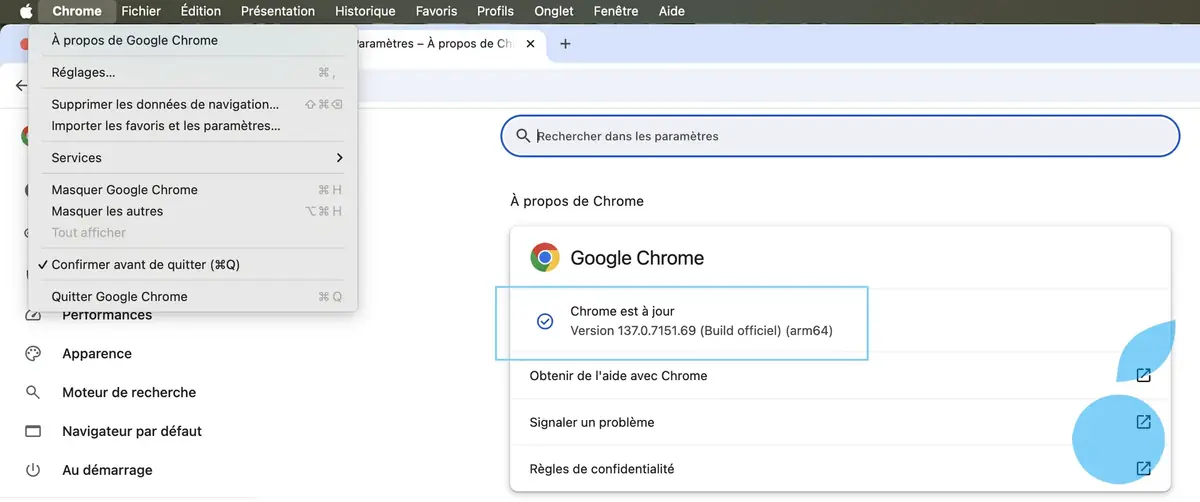Open Obtenir de l'aide avec Chrome link
This screenshot has height=502, width=1200.
tap(840, 376)
